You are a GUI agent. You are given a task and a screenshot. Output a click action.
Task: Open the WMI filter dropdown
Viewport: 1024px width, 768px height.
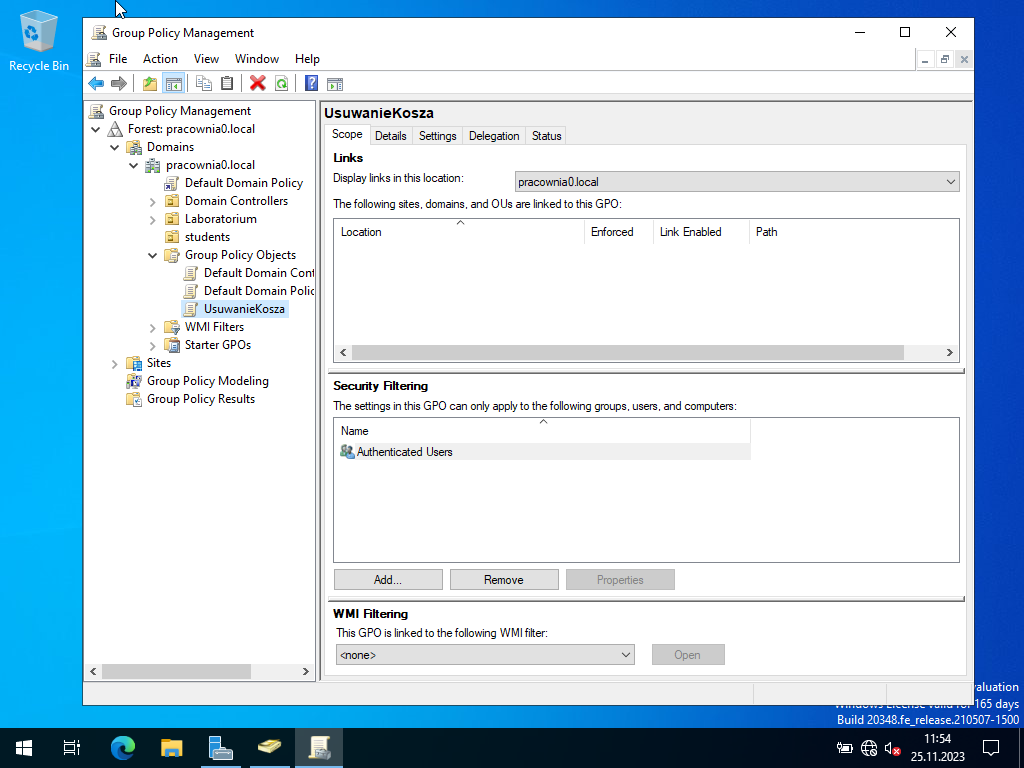485,654
